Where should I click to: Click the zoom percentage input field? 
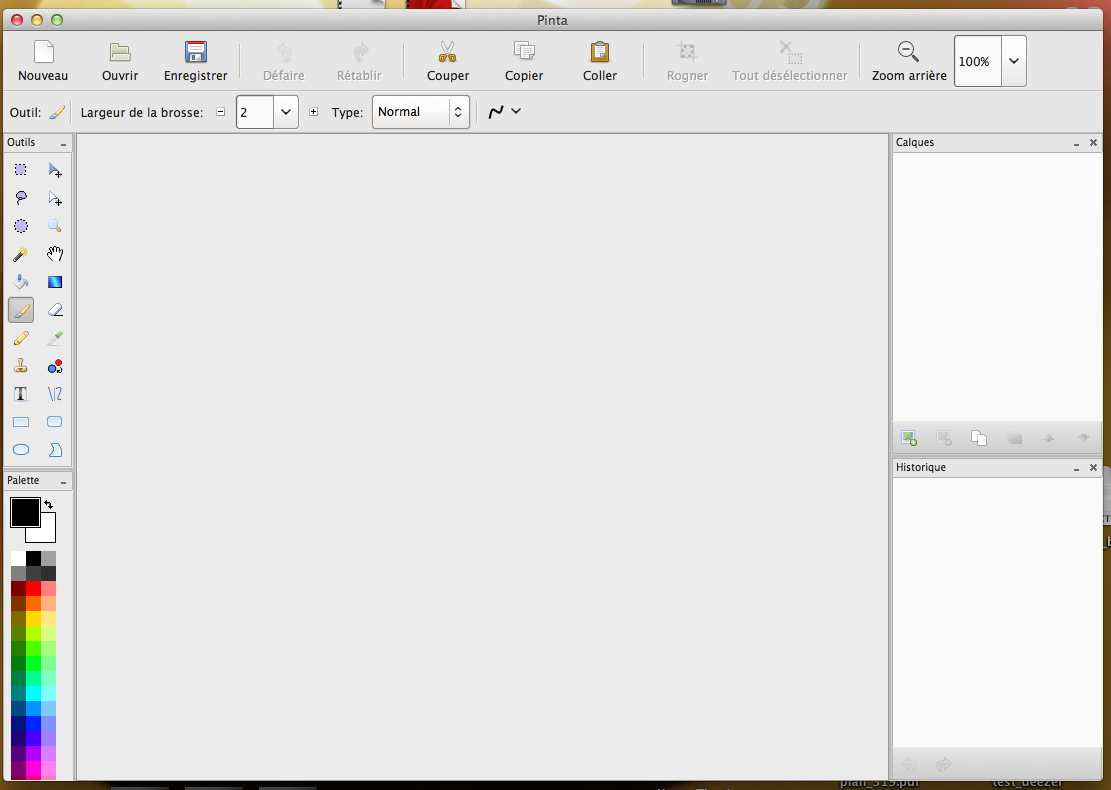pyautogui.click(x=978, y=61)
